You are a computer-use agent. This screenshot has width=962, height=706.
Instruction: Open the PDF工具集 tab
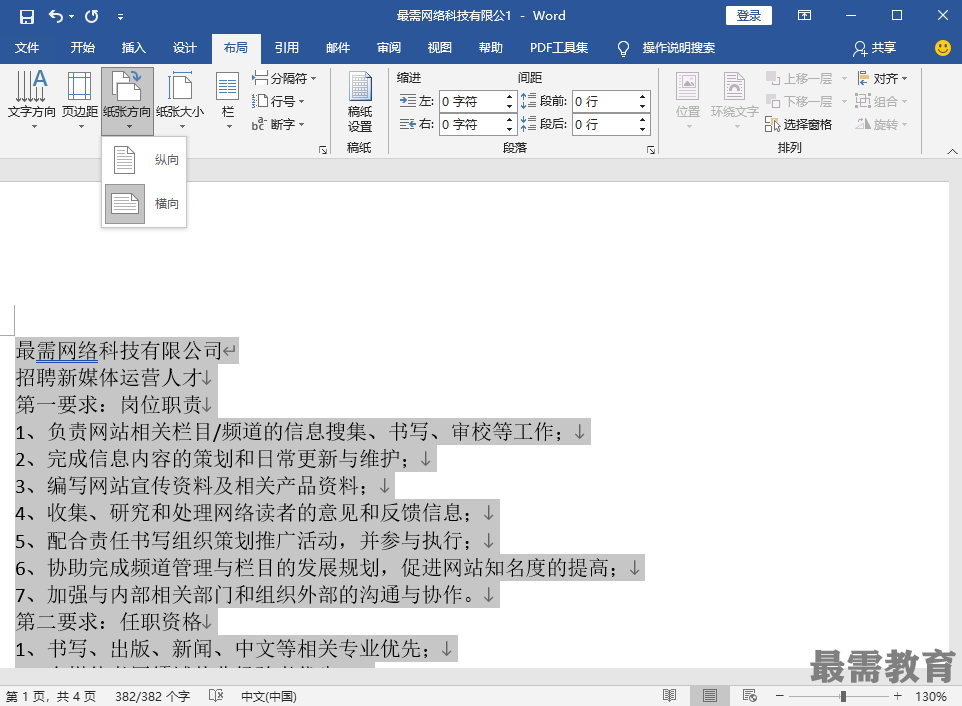(558, 48)
